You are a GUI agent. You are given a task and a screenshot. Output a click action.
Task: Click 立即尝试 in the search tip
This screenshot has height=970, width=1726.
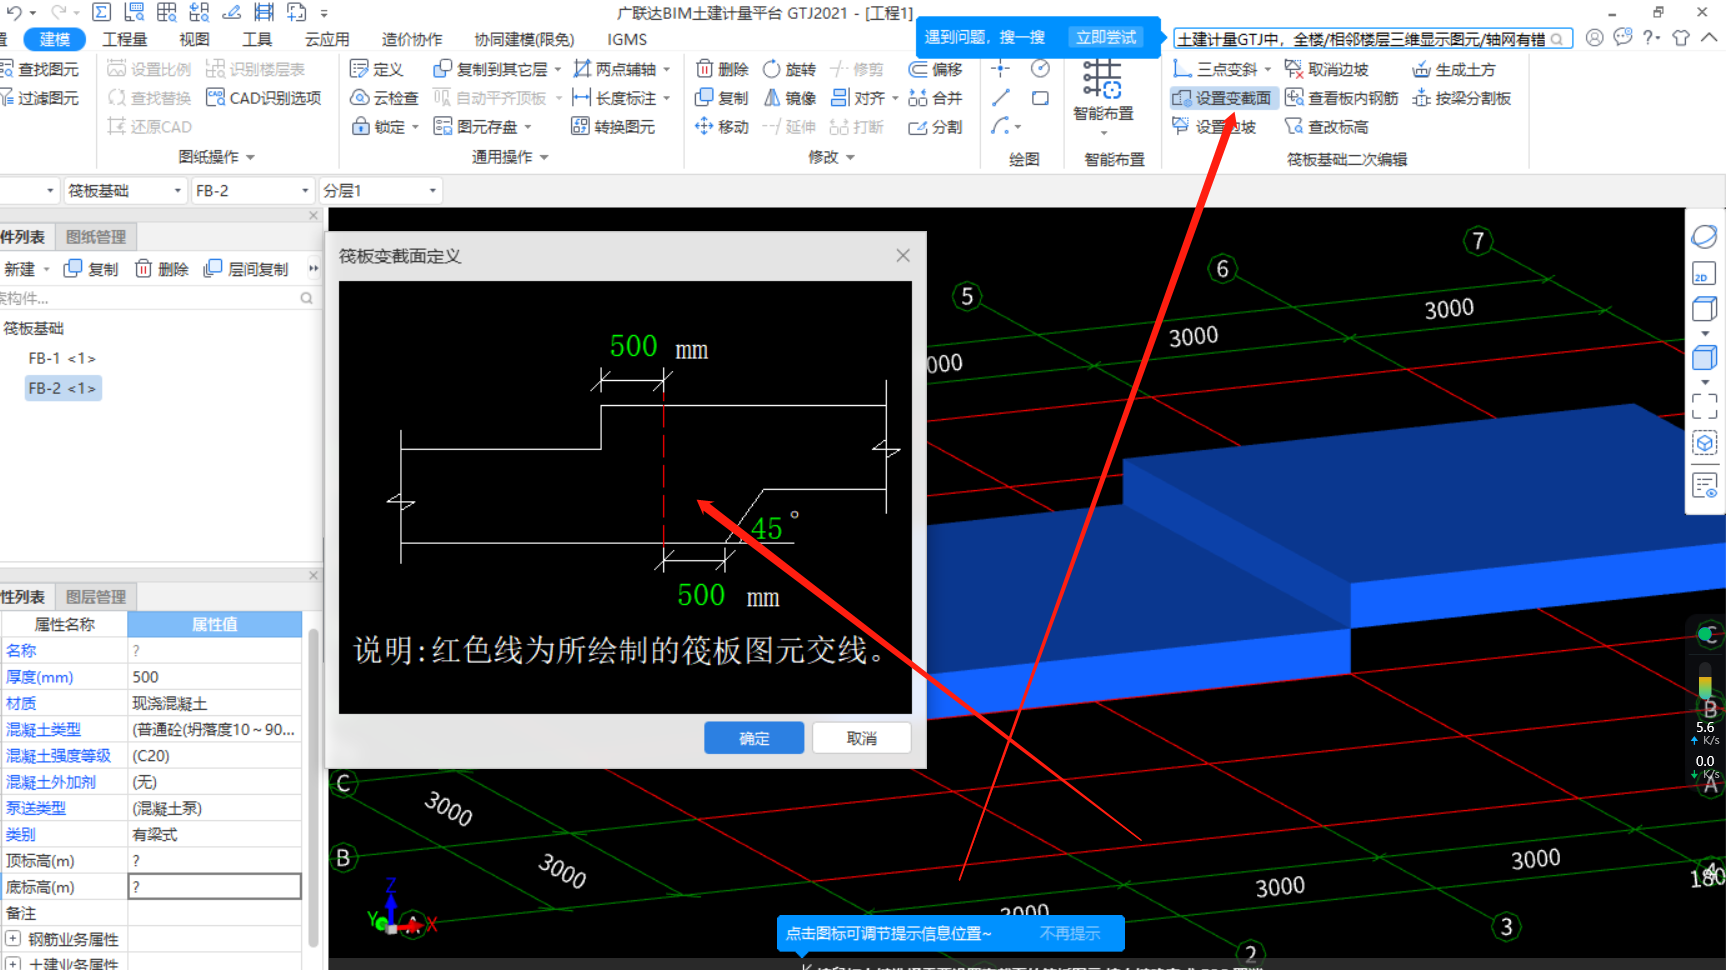pyautogui.click(x=1105, y=37)
